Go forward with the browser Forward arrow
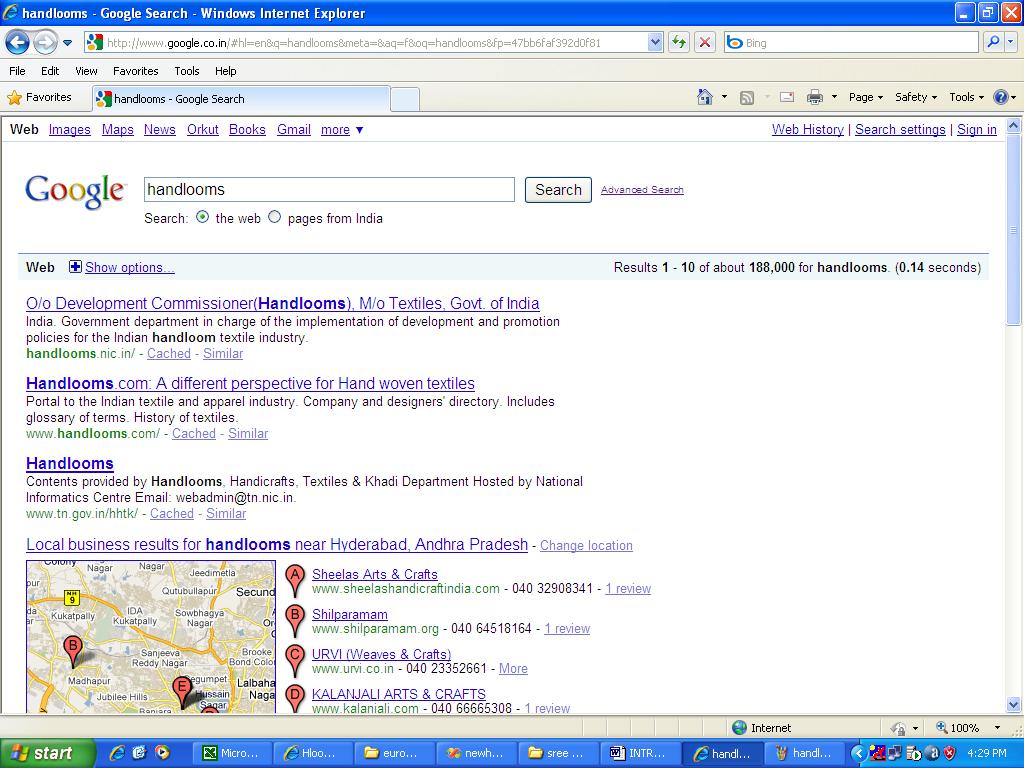 [45, 43]
